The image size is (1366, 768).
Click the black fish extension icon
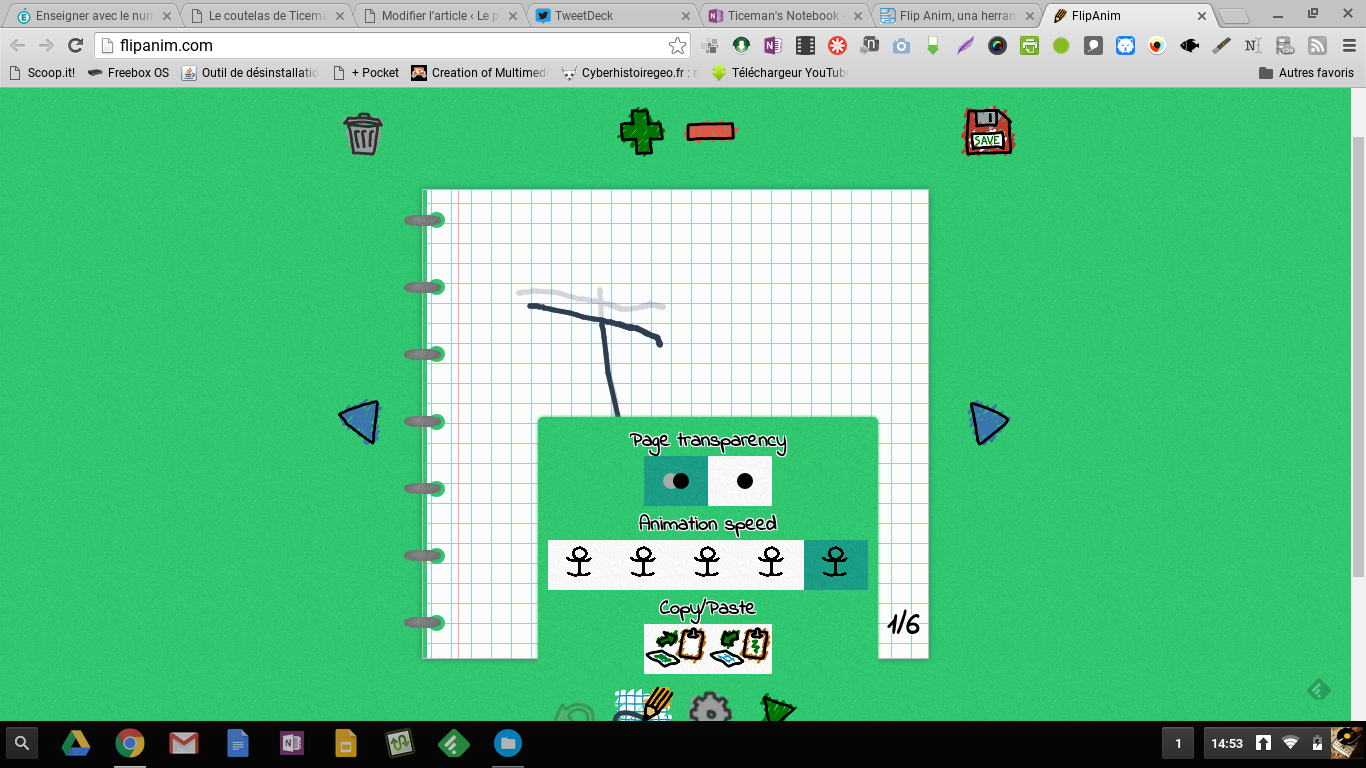[1190, 45]
